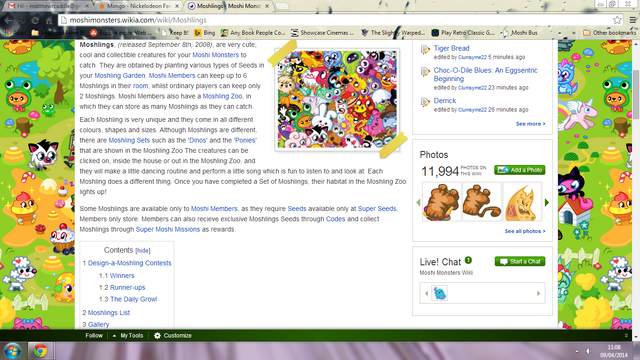This screenshot has height=360, width=640.
Task: Enlarge the Moshlings collage image
Action: point(337,99)
